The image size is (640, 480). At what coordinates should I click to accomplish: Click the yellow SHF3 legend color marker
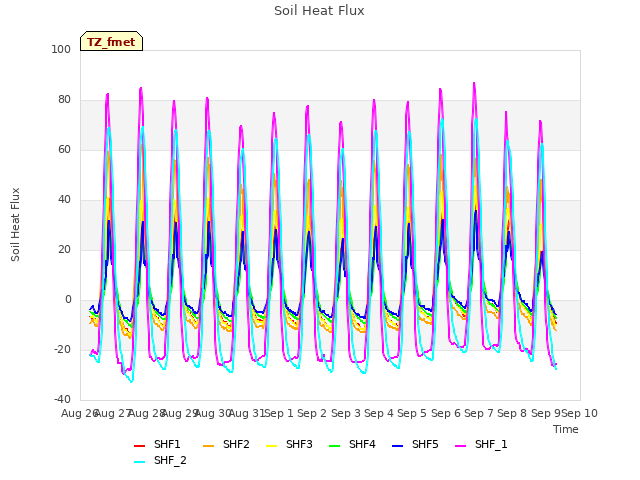(x=271, y=446)
